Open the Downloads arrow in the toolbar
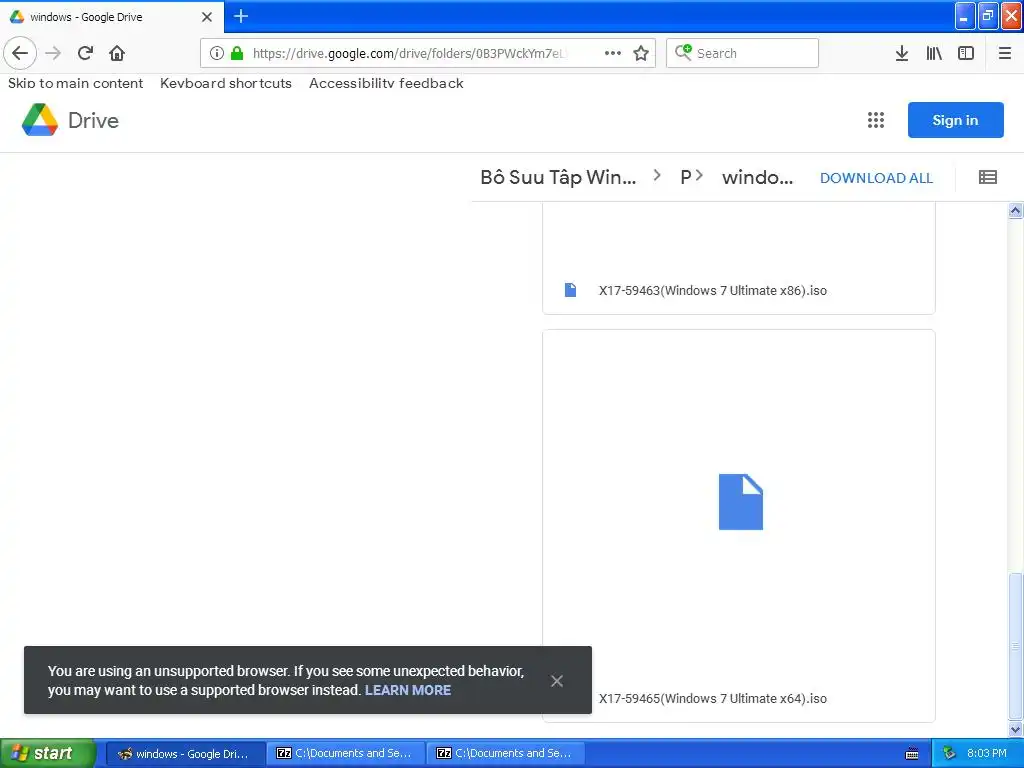Viewport: 1024px width, 768px height. pyautogui.click(x=902, y=53)
